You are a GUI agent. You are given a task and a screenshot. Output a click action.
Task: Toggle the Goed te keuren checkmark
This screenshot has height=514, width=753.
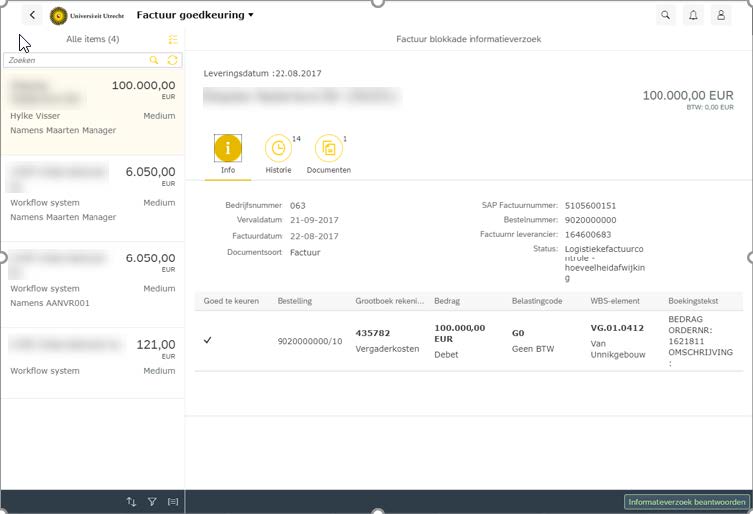click(x=208, y=340)
